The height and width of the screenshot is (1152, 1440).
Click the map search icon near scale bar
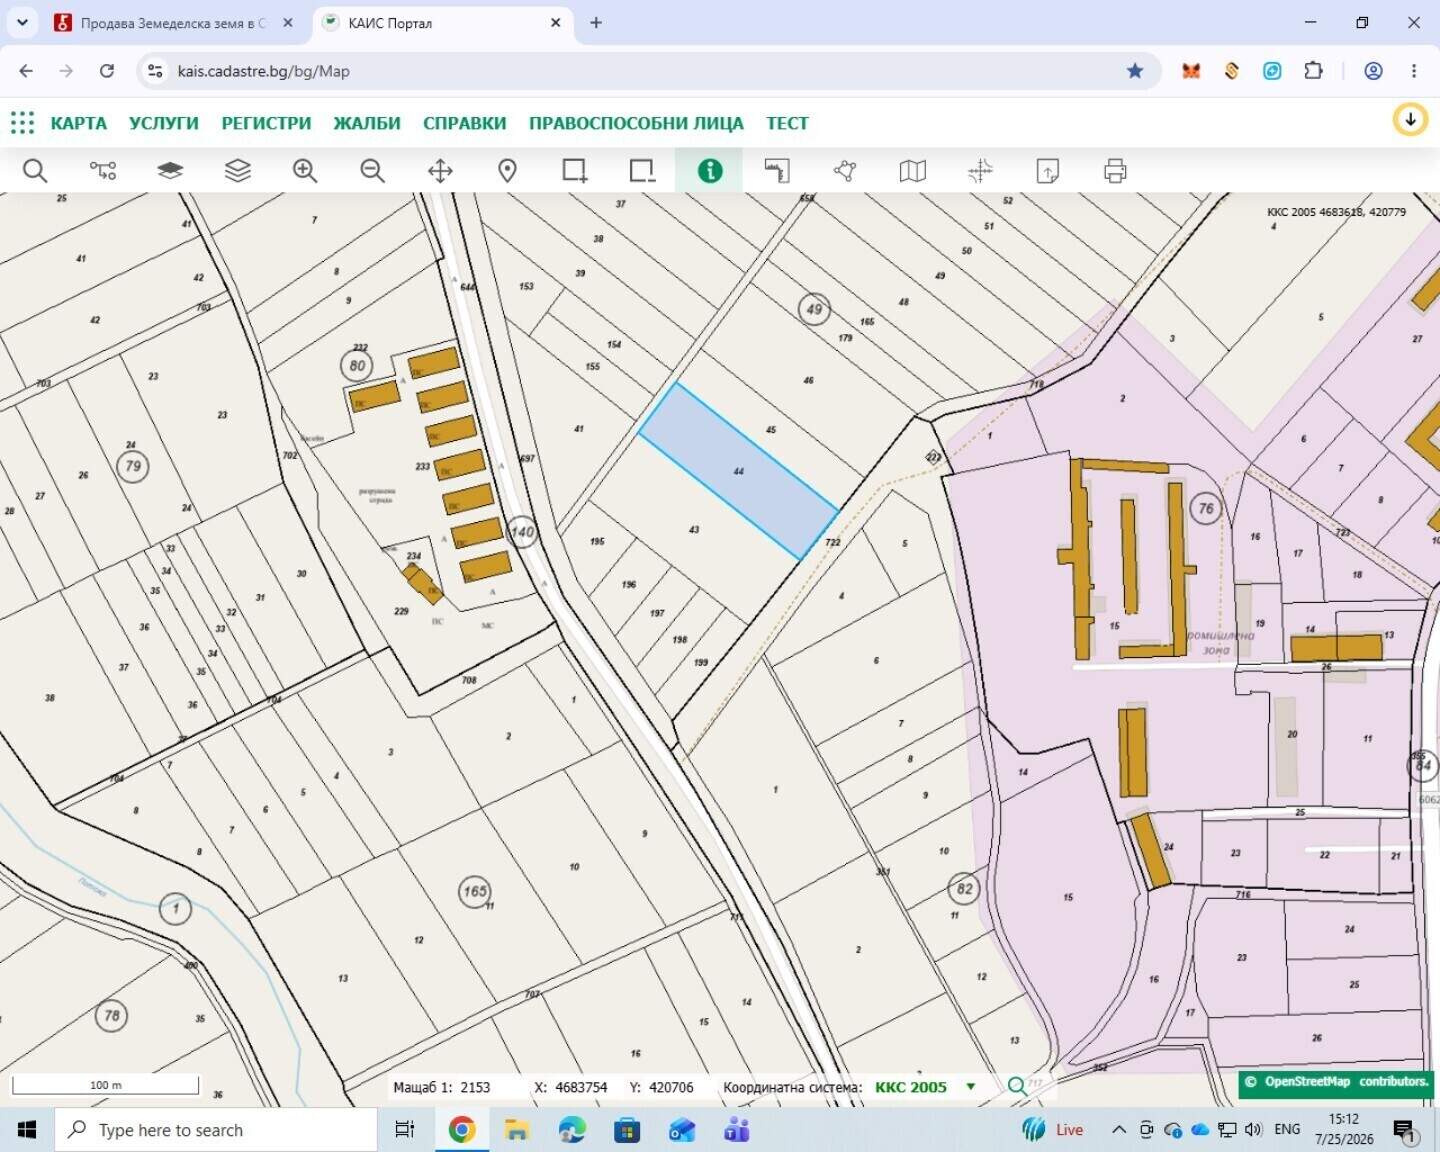click(x=1017, y=1086)
